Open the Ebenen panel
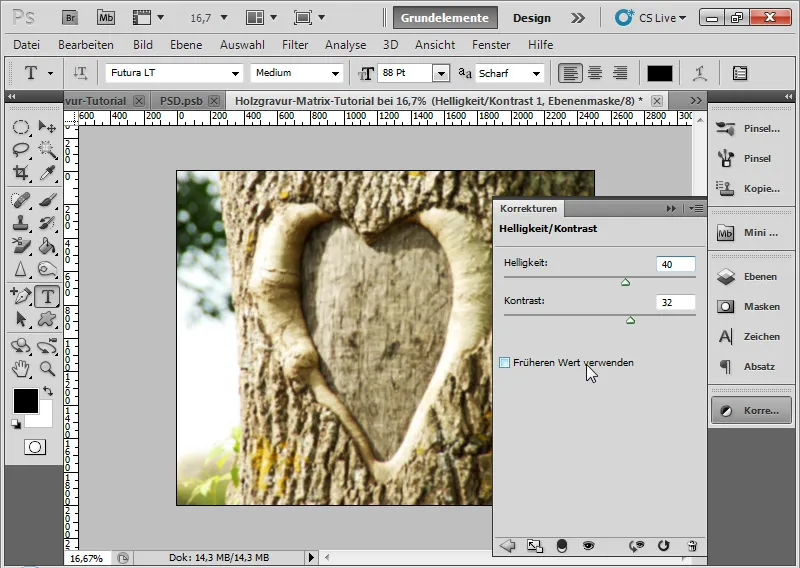This screenshot has width=800, height=568. click(x=751, y=277)
